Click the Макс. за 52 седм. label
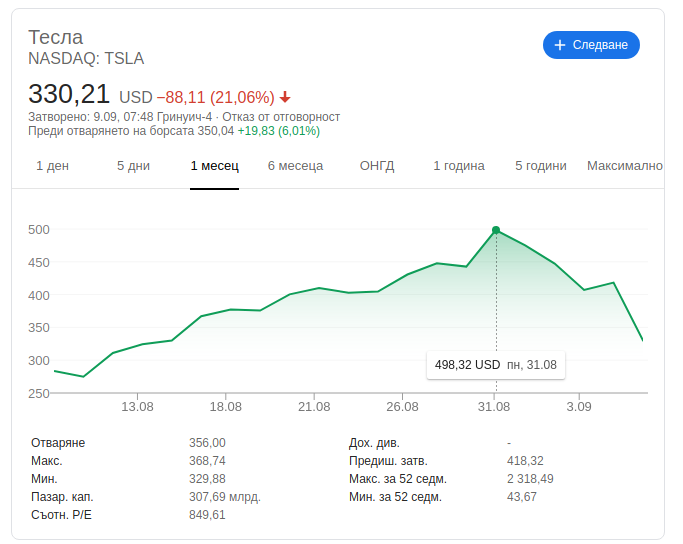683x544 pixels. tap(398, 479)
